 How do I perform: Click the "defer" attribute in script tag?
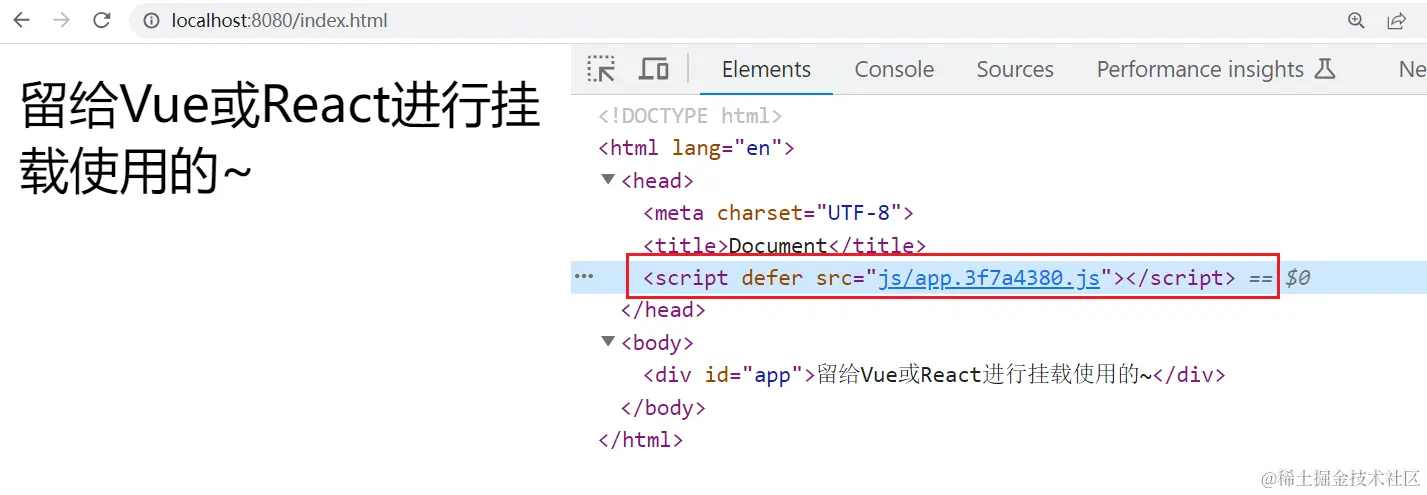pos(771,278)
